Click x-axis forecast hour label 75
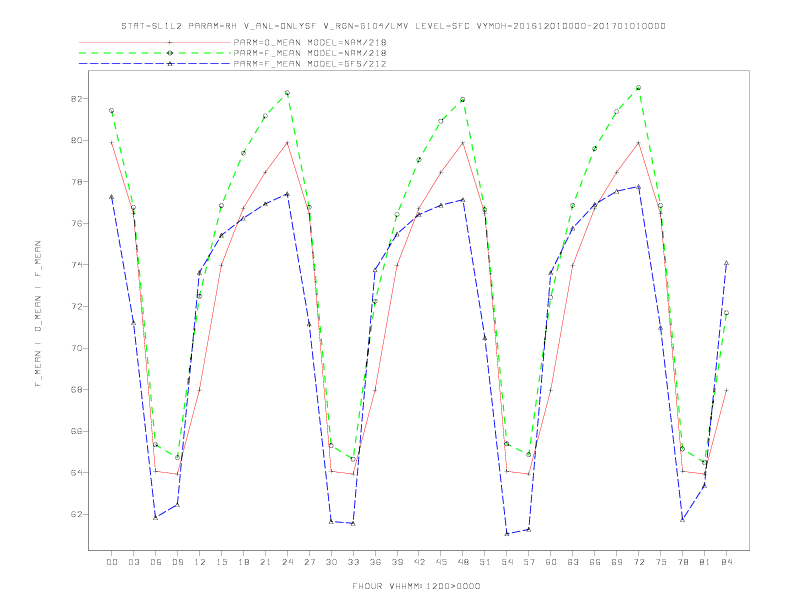This screenshot has width=792, height=612. tap(661, 562)
